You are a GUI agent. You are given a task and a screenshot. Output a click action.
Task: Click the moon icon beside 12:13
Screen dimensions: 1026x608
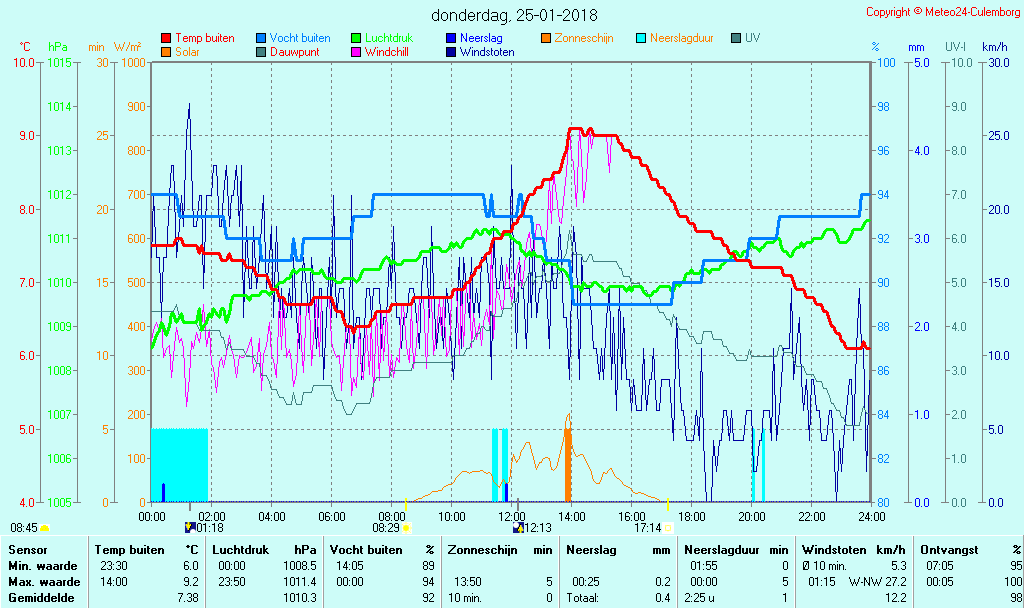tap(518, 527)
